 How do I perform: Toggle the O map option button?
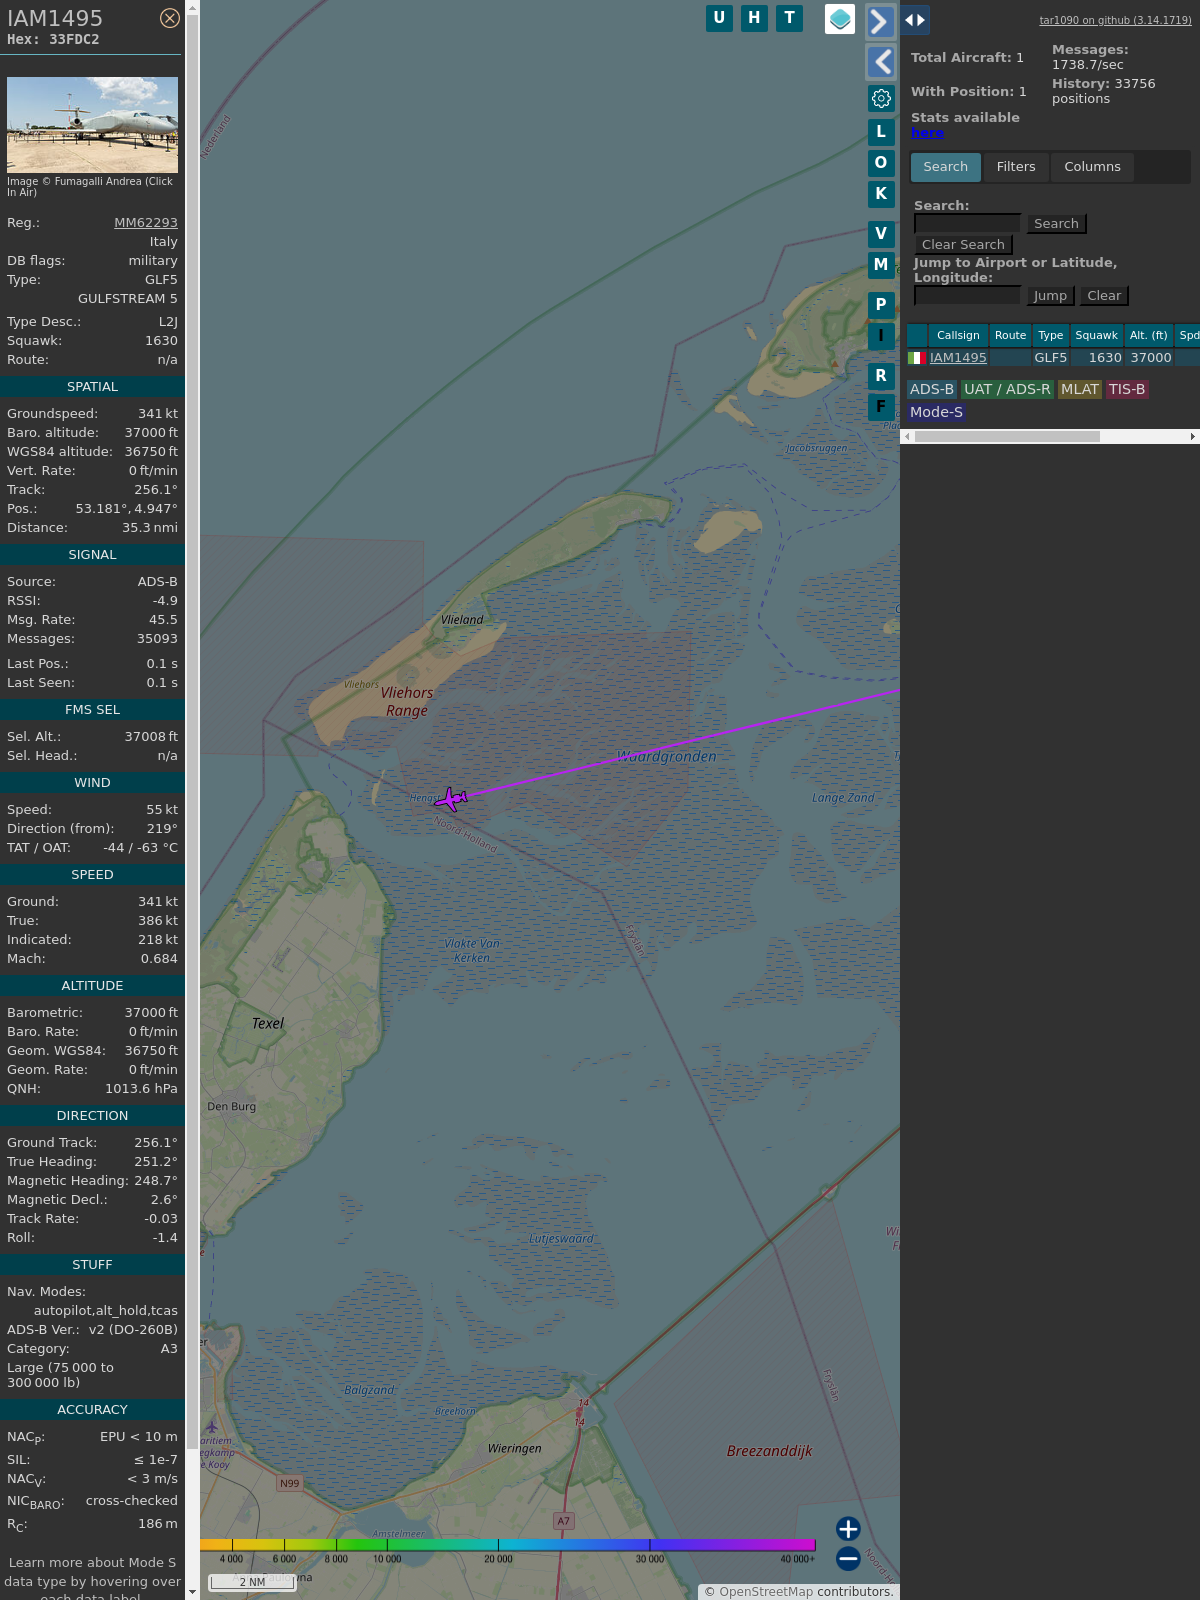point(881,162)
